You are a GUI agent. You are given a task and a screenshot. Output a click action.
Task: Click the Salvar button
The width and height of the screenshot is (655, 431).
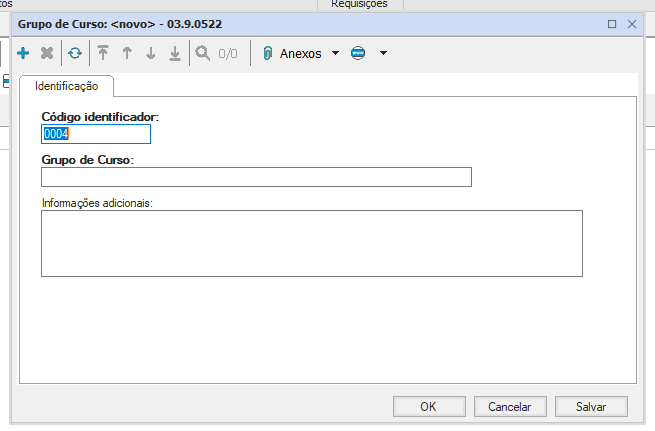[591, 406]
